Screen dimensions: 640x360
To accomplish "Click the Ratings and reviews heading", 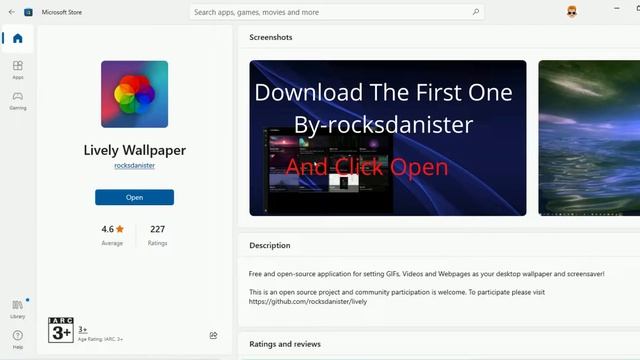I will (x=285, y=344).
